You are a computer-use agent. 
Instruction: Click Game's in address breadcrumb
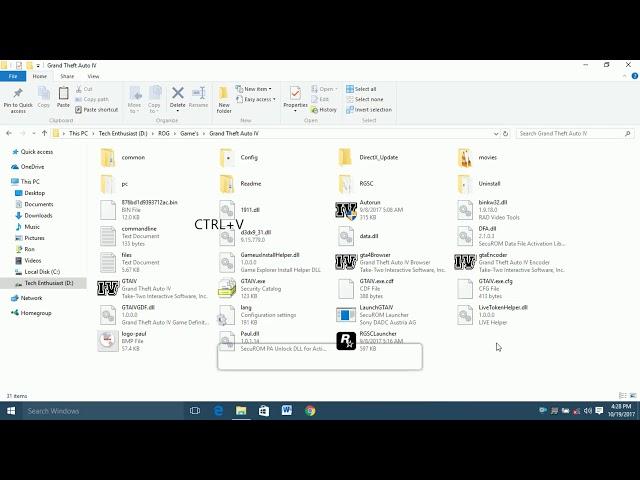[x=189, y=133]
